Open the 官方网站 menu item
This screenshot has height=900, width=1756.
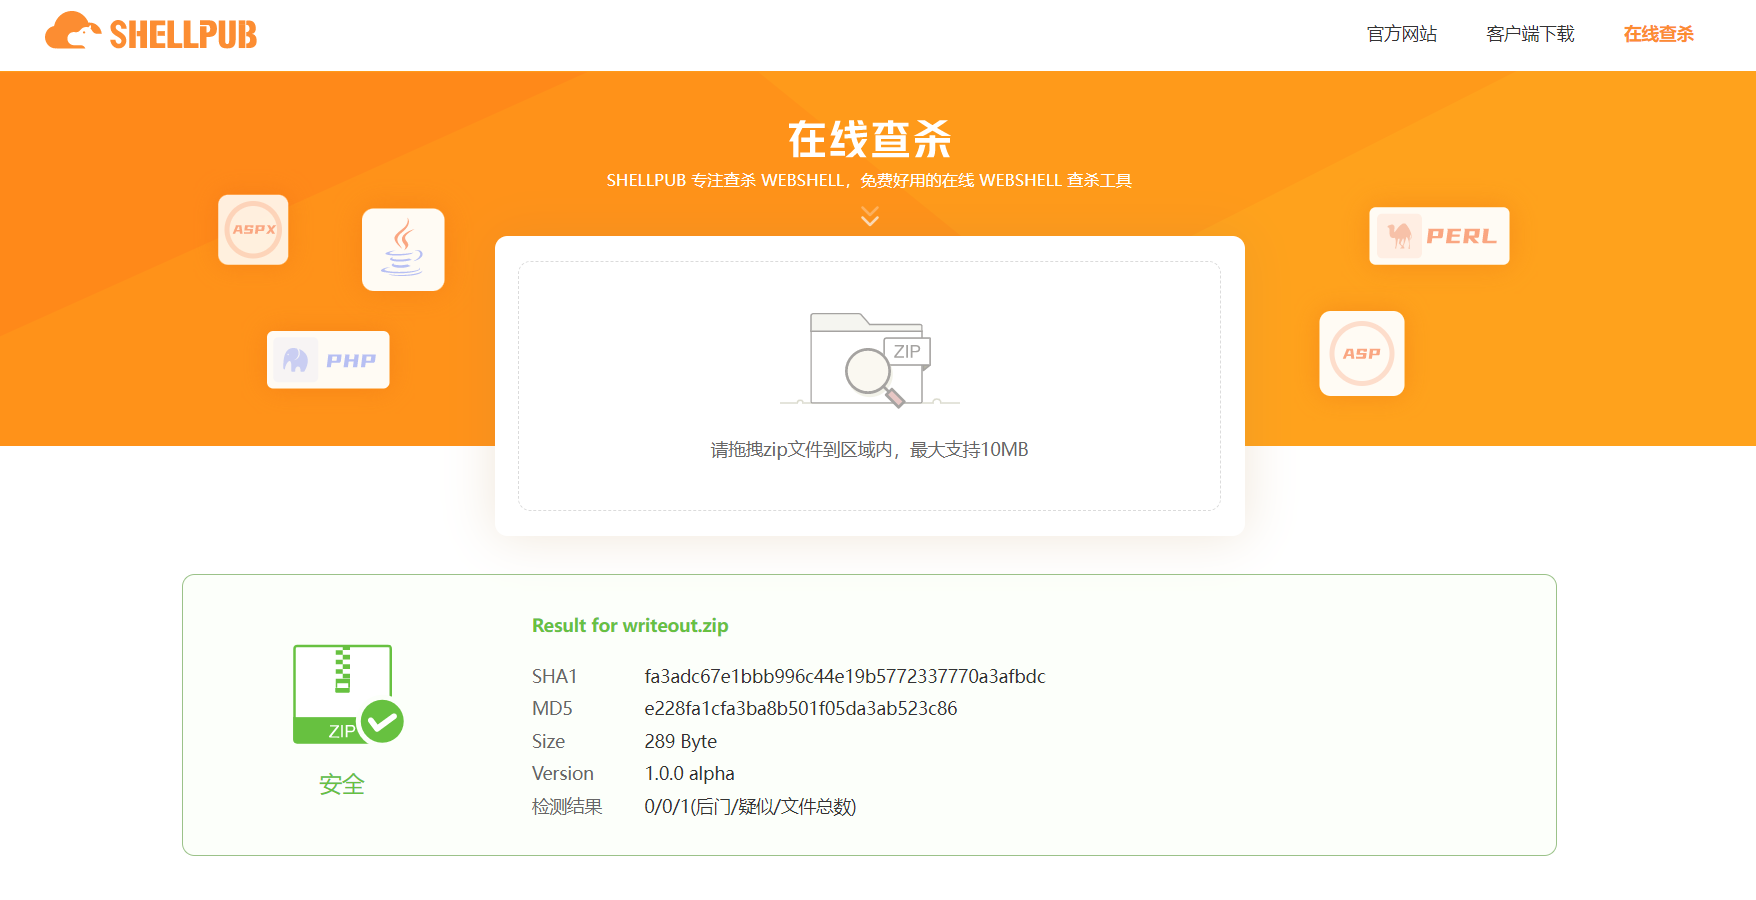(x=1401, y=33)
